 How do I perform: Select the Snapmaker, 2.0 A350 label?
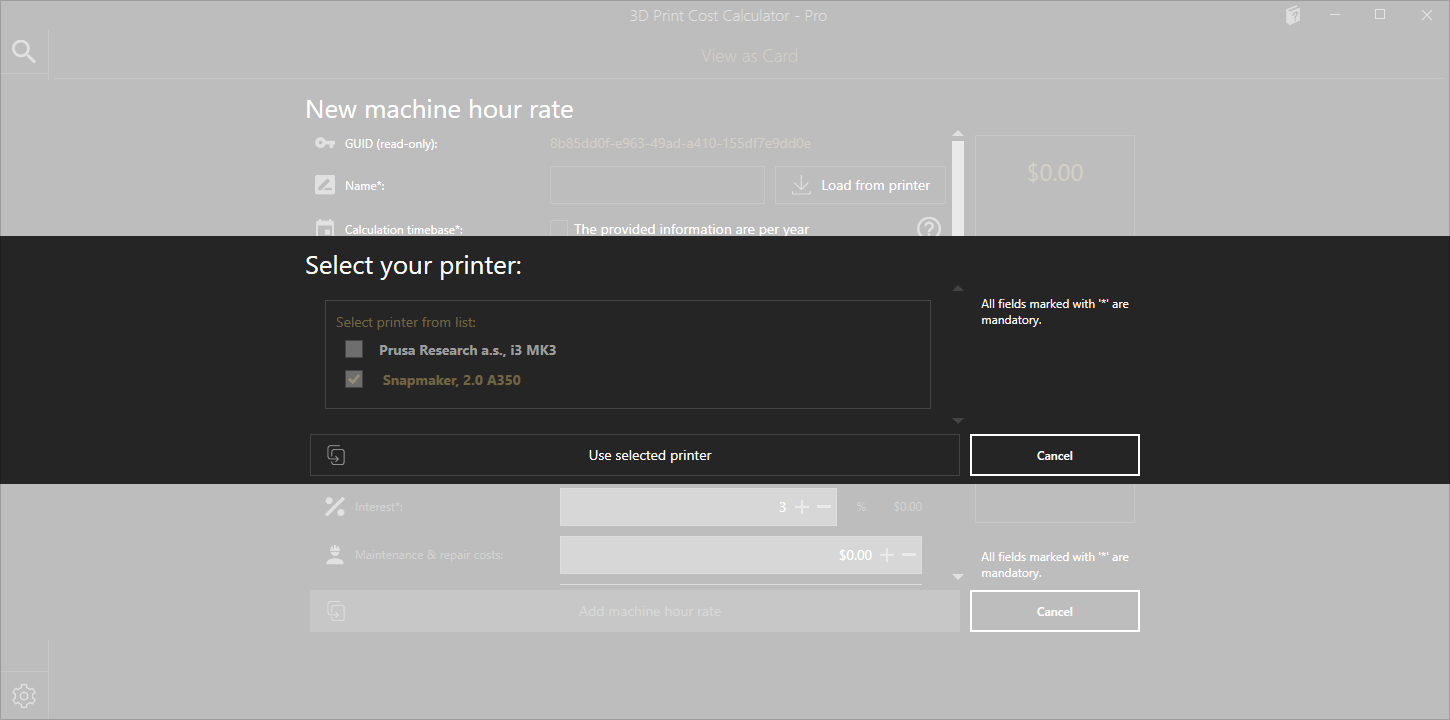coord(452,380)
